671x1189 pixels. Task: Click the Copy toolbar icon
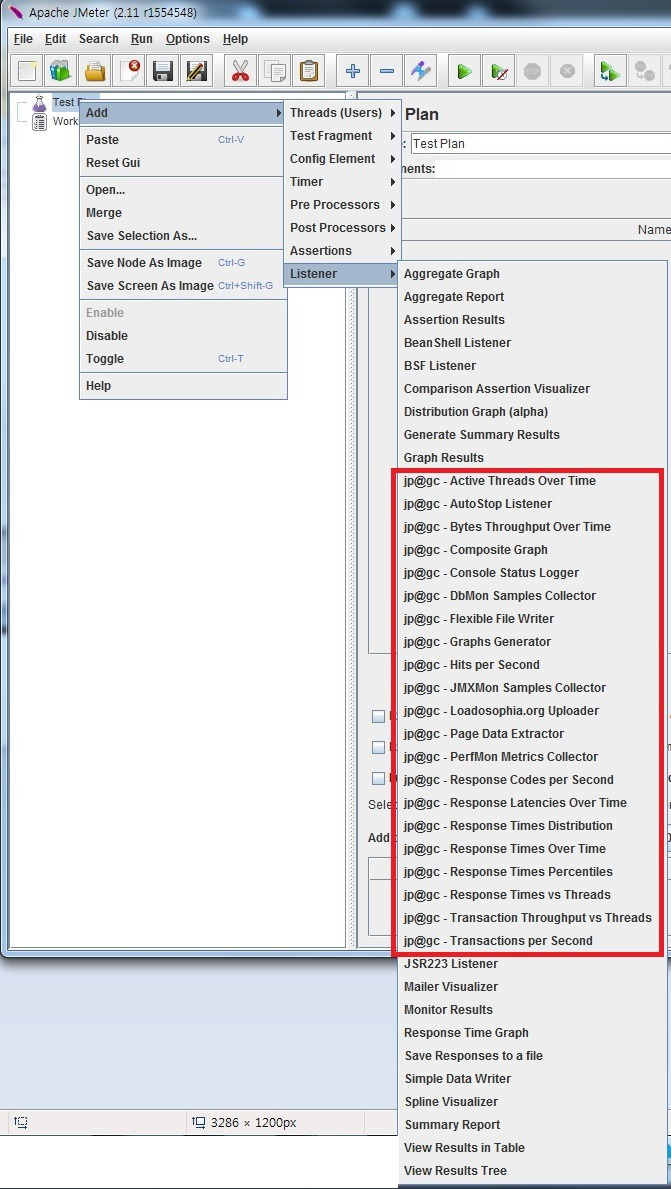[x=274, y=71]
